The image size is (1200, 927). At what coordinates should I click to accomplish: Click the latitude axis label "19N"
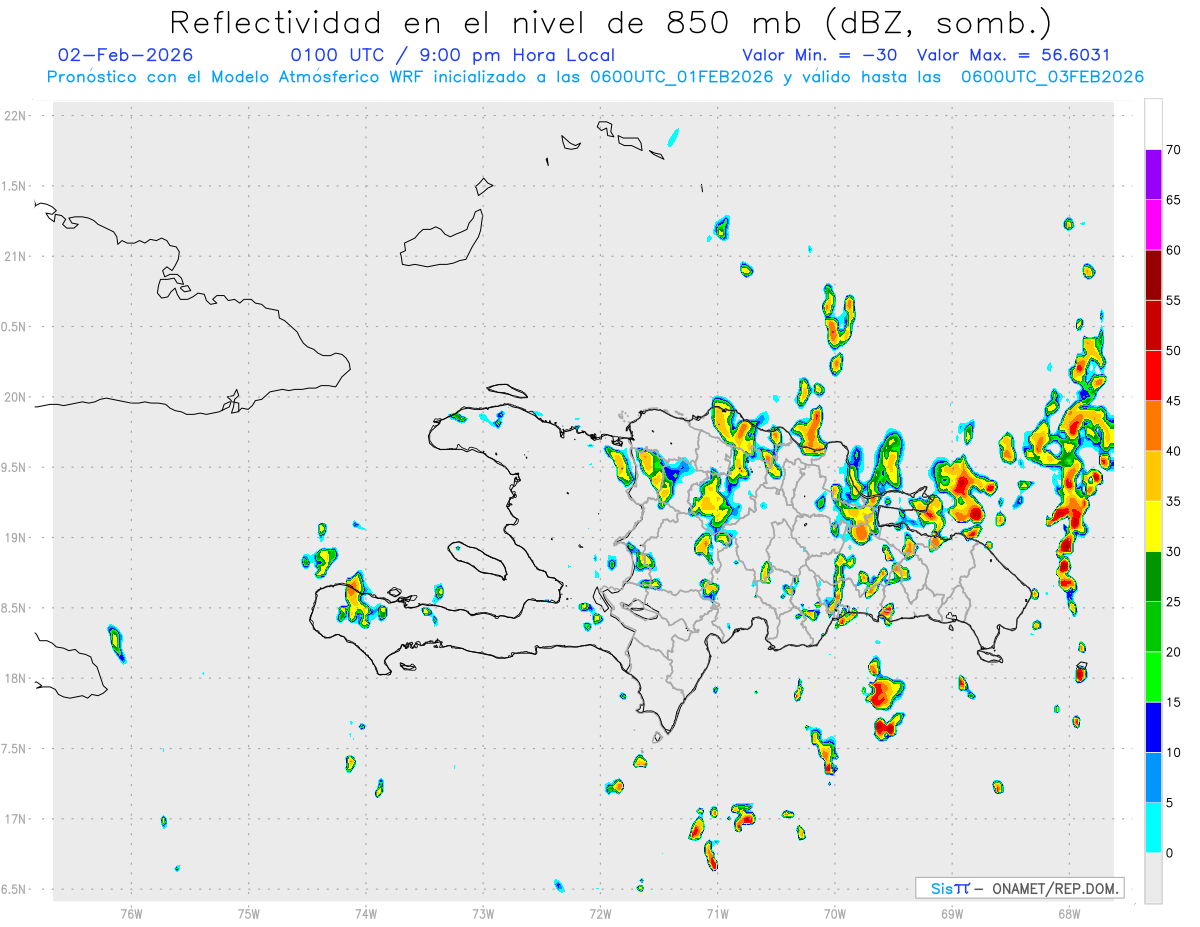(17, 538)
